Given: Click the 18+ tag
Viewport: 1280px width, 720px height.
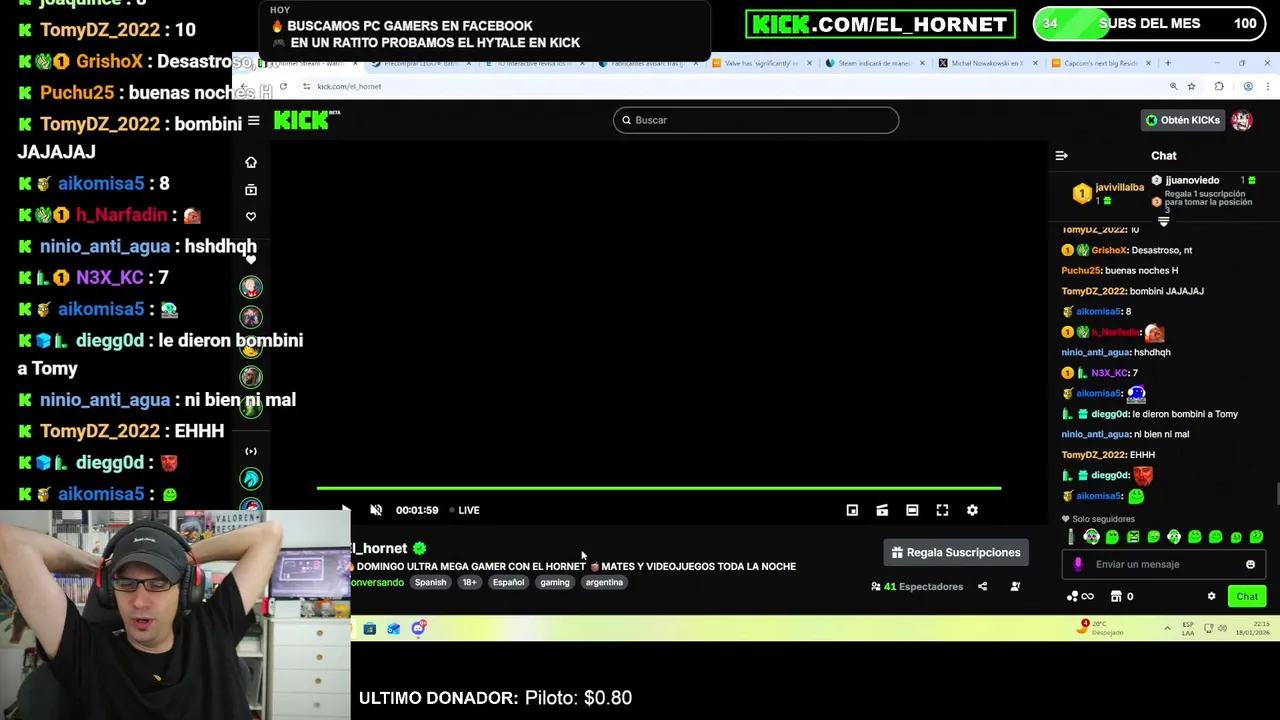Looking at the screenshot, I should click(x=469, y=582).
